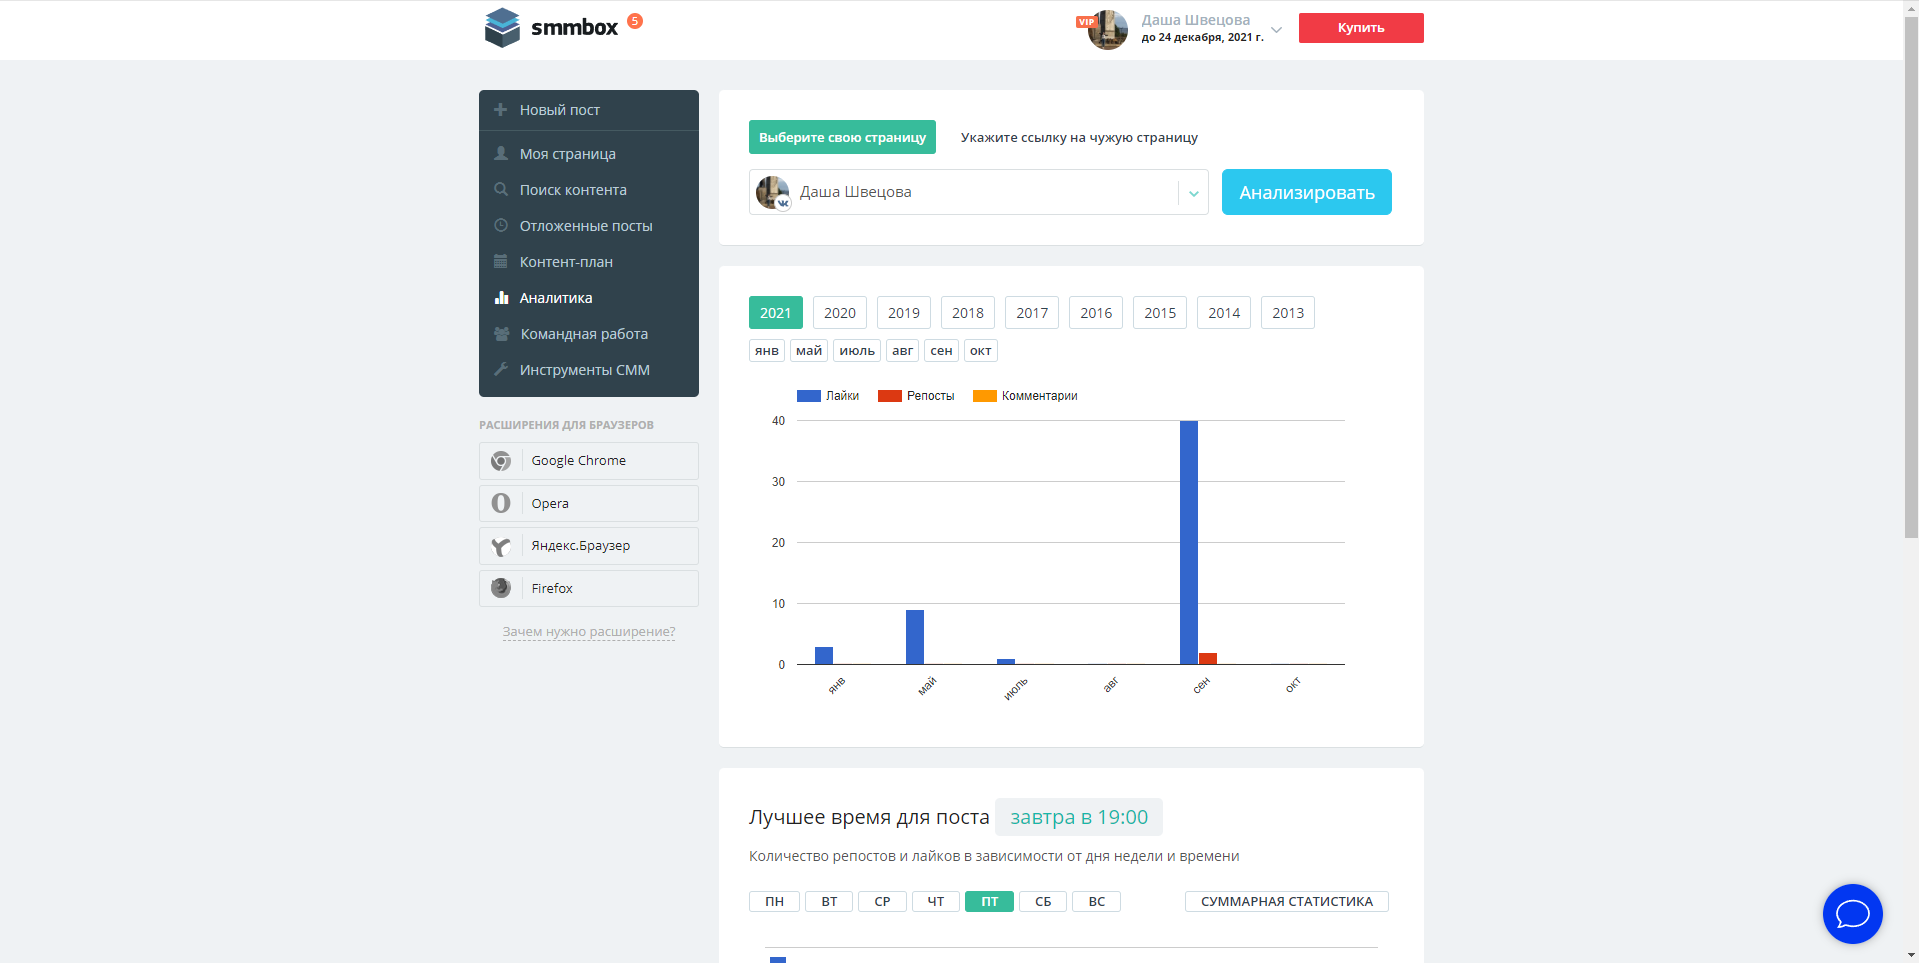The width and height of the screenshot is (1919, 963).
Task: Click СУММАРНАЯ СТАТИСТИКА button
Action: [x=1286, y=901]
